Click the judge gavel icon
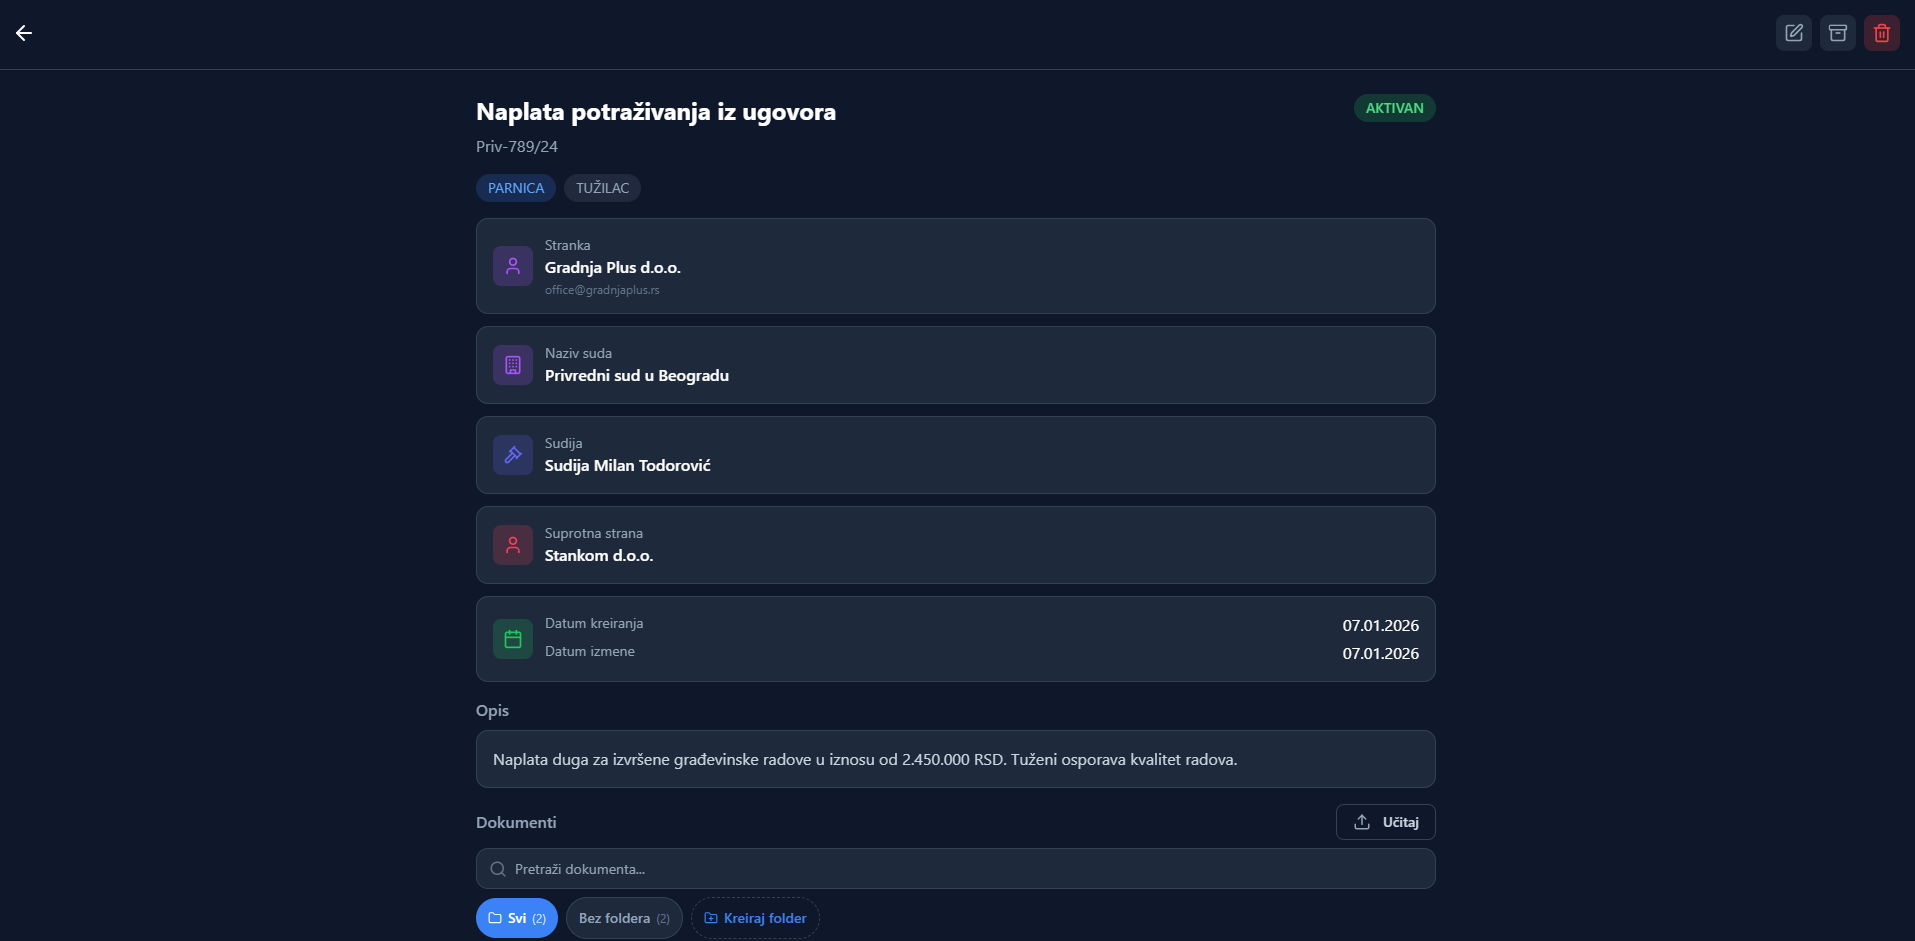1915x941 pixels. (x=513, y=455)
